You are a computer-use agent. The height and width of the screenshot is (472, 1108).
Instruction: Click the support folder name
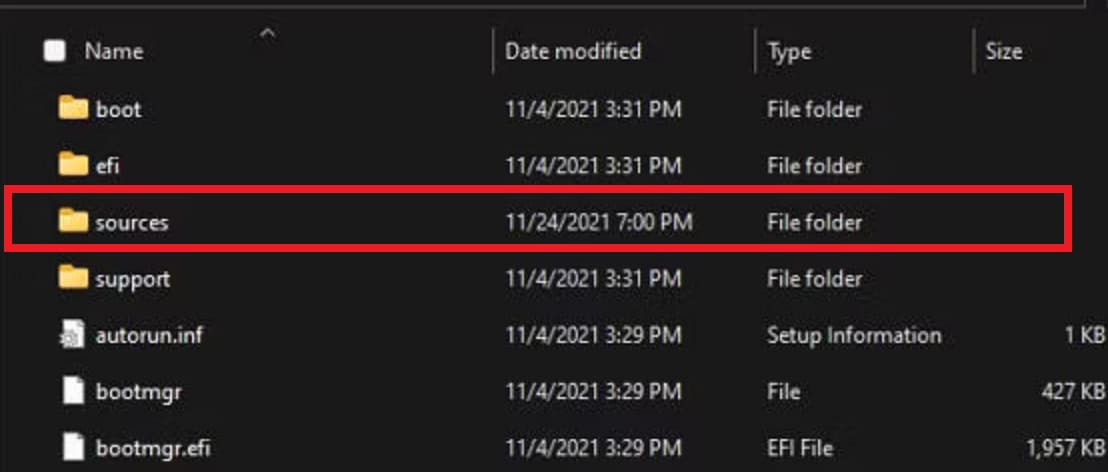(133, 279)
